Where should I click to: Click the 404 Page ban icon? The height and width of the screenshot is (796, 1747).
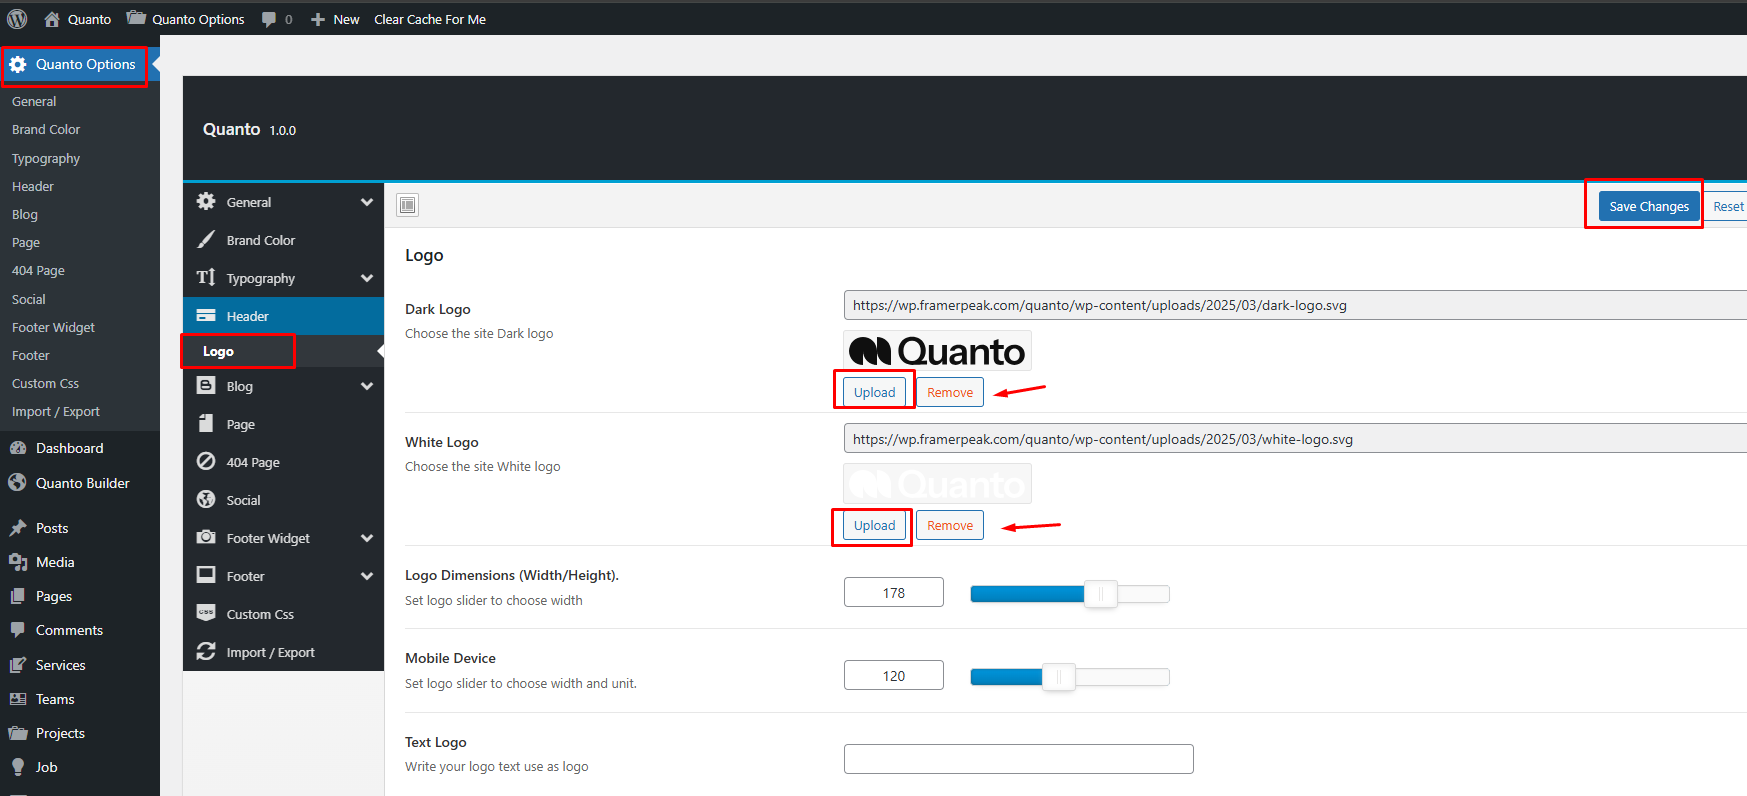[x=206, y=461]
